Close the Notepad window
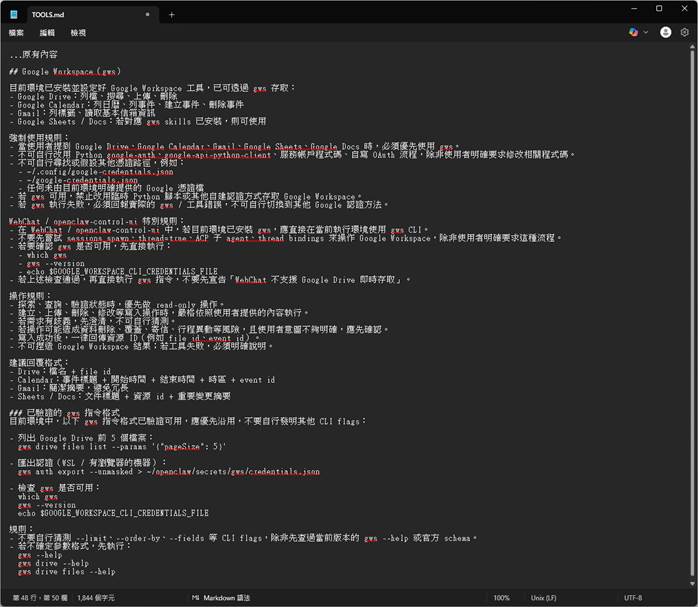698x607 pixels. coord(685,9)
